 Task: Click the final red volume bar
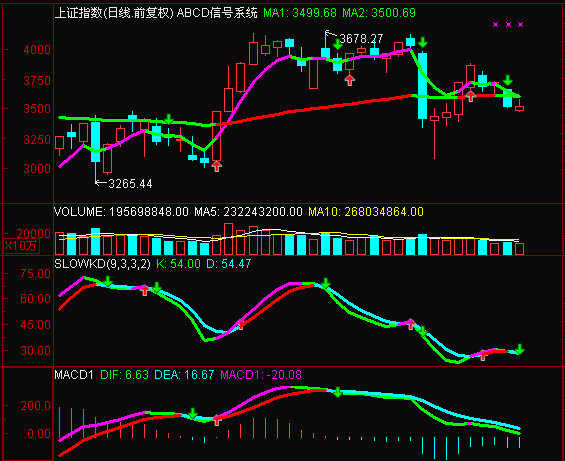pos(519,249)
